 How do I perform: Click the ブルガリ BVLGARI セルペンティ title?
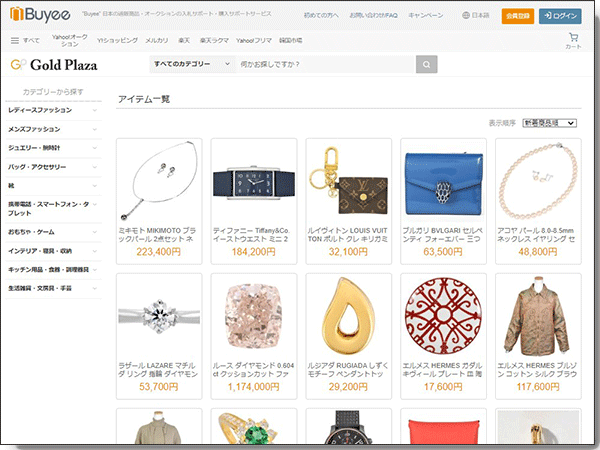pos(443,235)
